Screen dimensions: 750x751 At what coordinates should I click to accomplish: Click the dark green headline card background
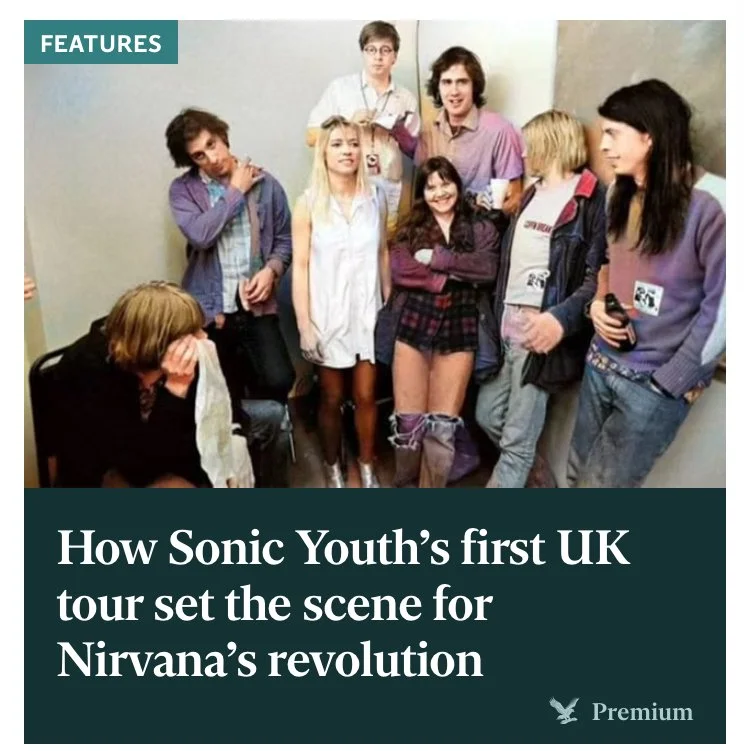(375, 615)
